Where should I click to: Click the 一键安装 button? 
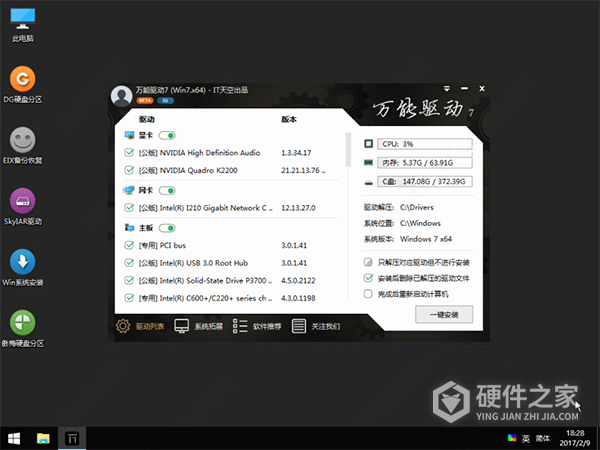click(x=444, y=315)
